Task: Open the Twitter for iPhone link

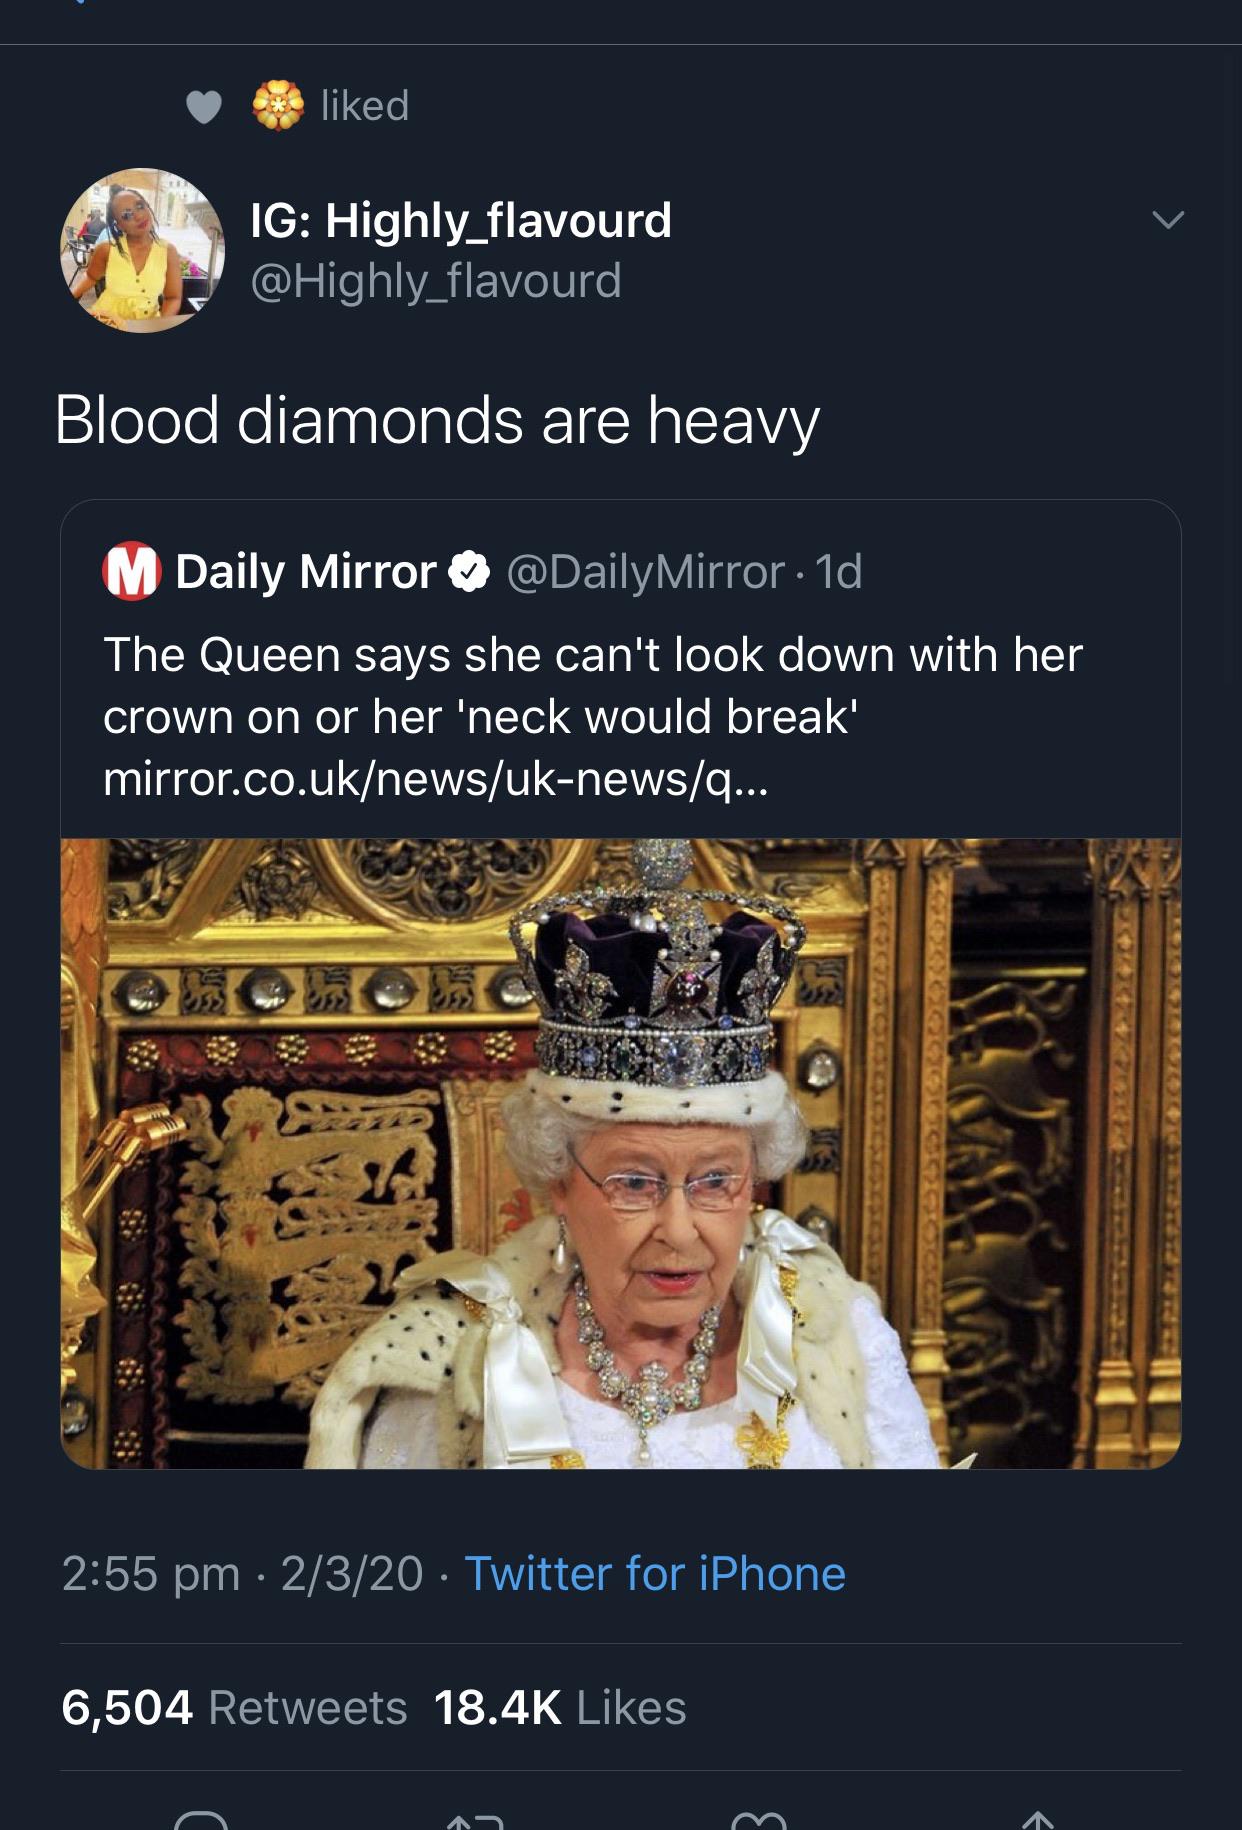Action: pos(655,1573)
